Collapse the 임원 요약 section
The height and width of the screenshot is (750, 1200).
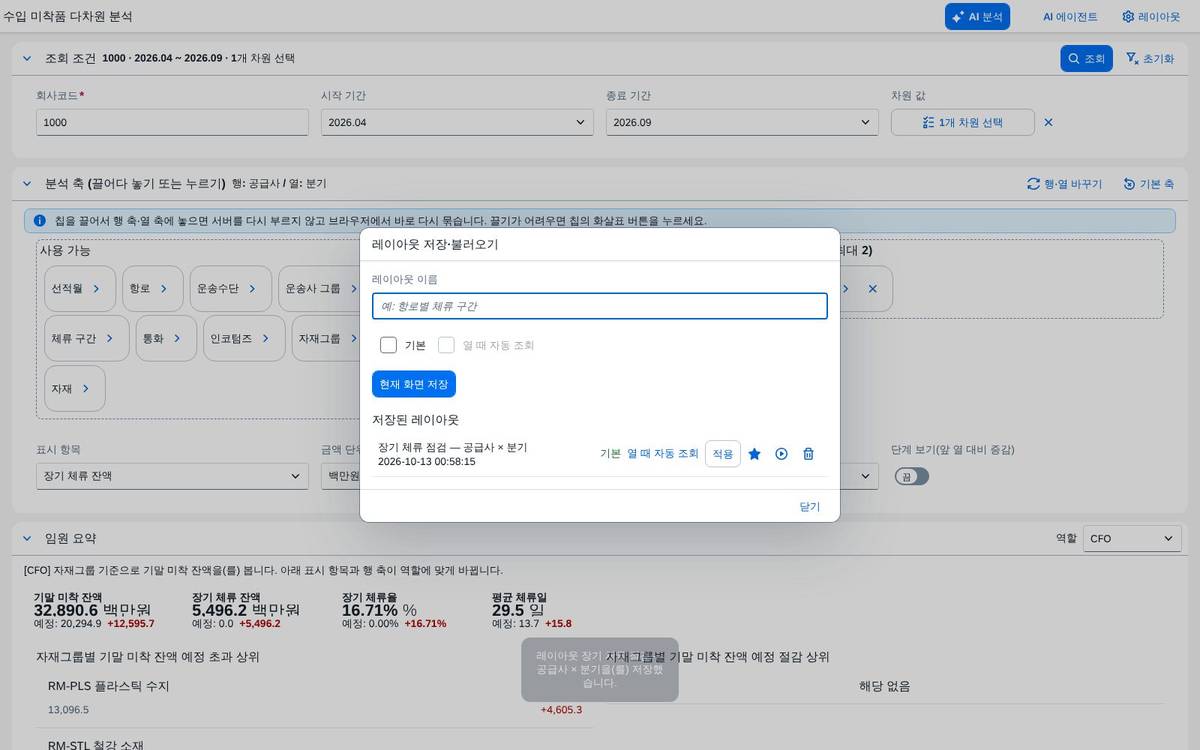point(27,538)
